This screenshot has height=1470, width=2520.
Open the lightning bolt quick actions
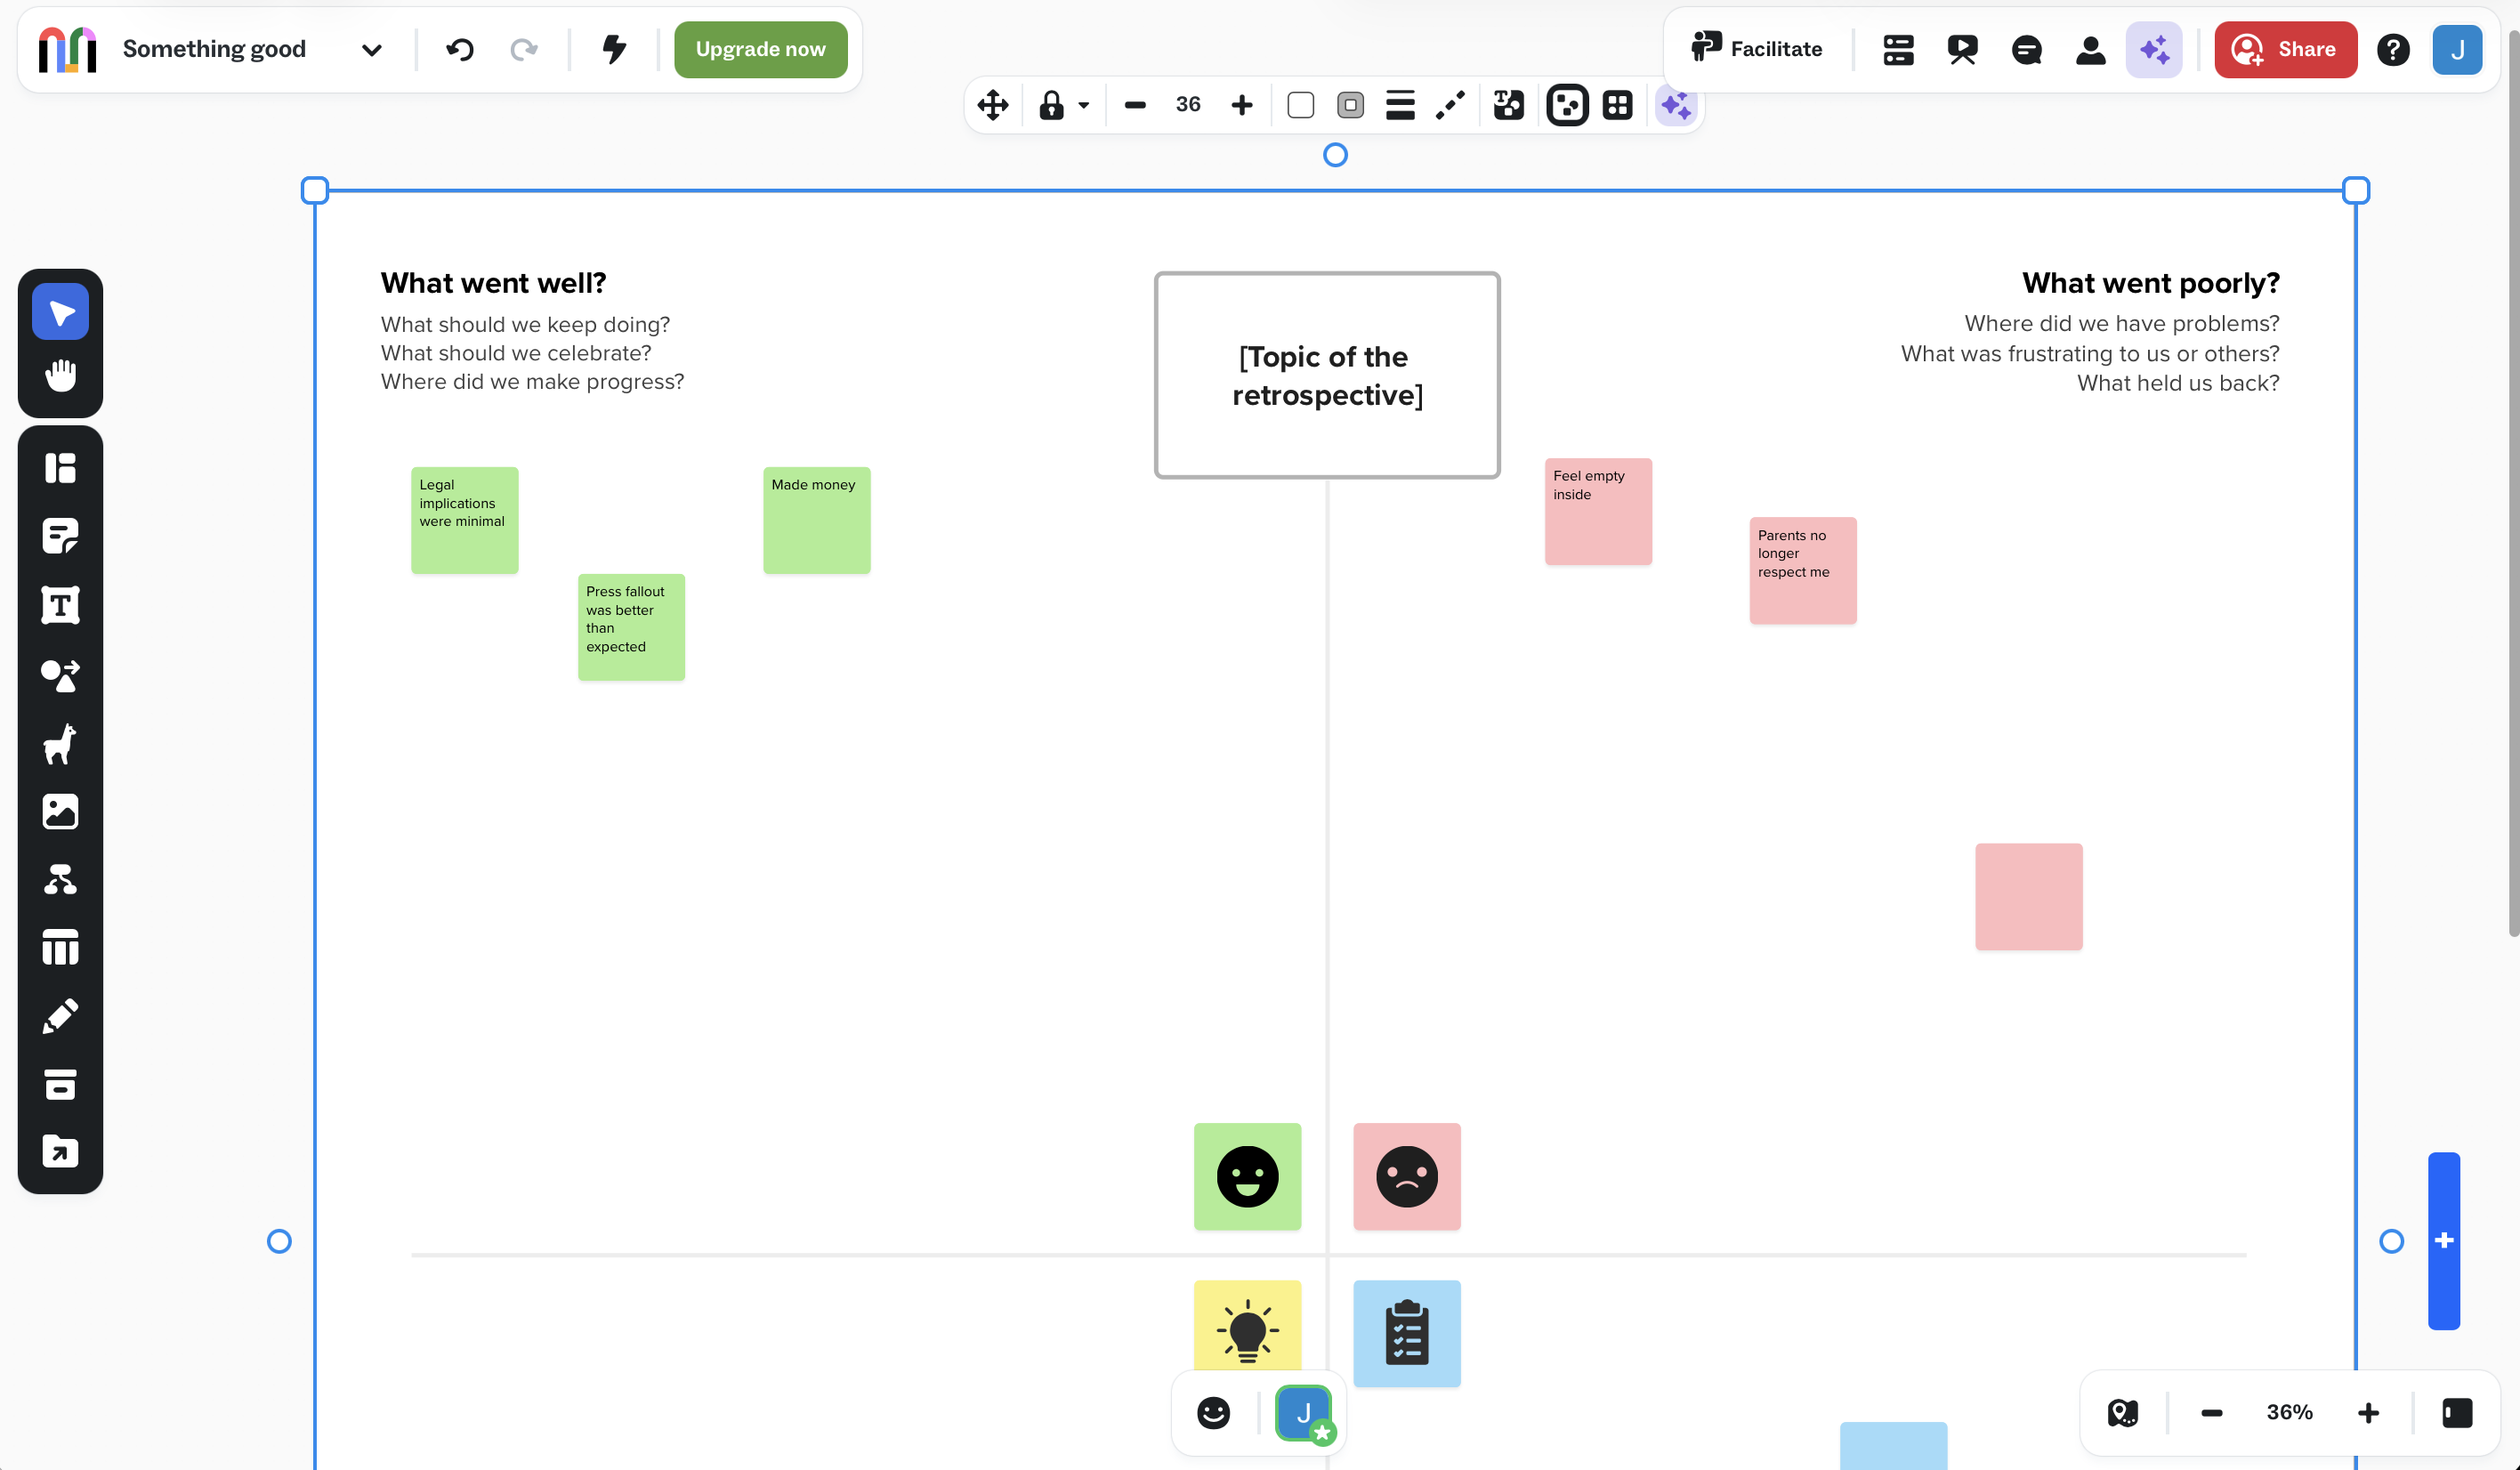[x=614, y=49]
